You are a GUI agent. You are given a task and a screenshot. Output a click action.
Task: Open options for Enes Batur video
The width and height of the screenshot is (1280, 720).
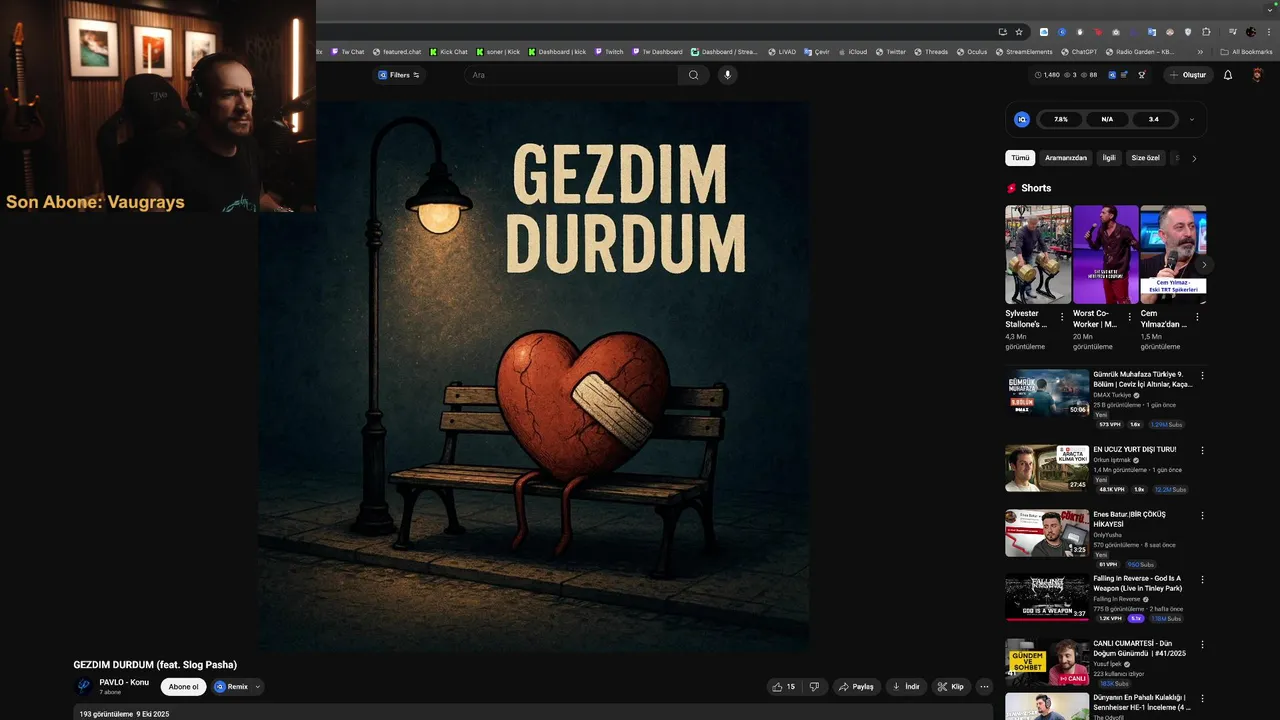pyautogui.click(x=1202, y=516)
